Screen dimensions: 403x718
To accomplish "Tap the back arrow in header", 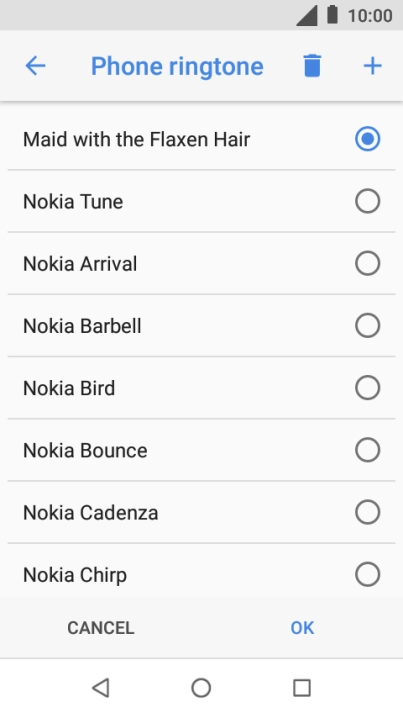I will (x=35, y=66).
